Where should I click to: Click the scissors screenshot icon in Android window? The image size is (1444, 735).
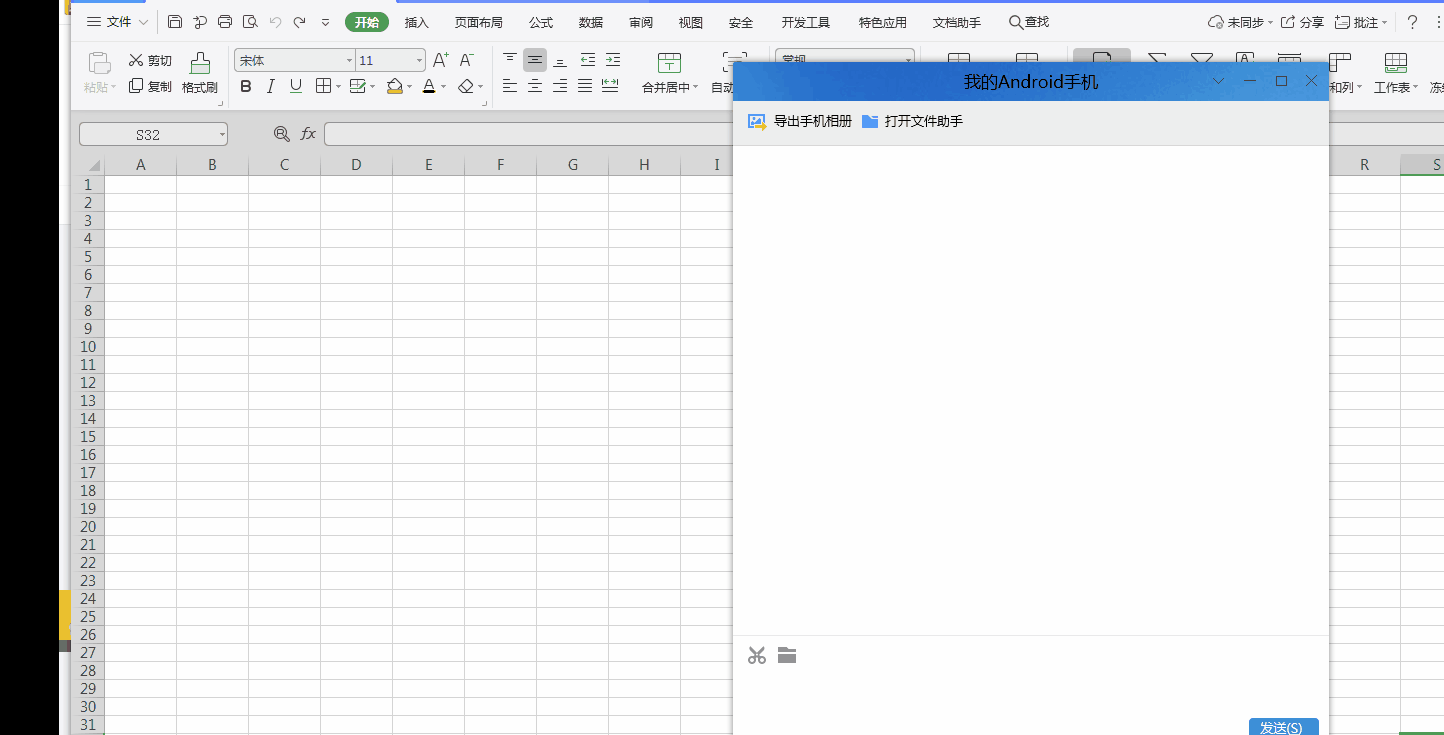tap(757, 656)
